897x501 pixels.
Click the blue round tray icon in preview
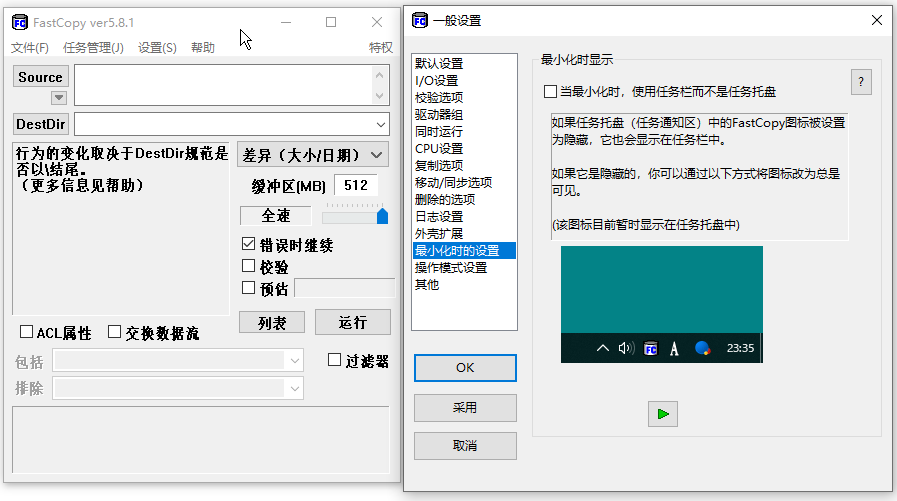tap(702, 348)
